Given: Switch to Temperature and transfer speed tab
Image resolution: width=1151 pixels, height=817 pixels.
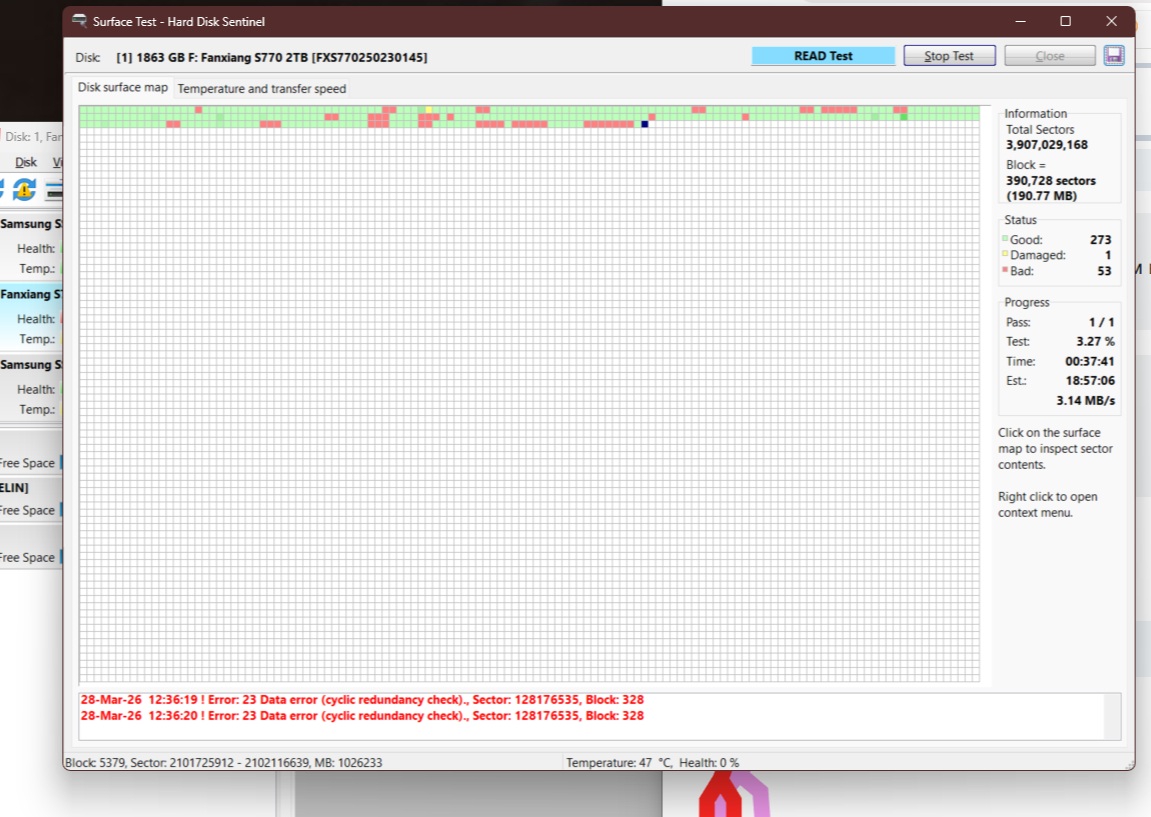Looking at the screenshot, I should tap(261, 88).
